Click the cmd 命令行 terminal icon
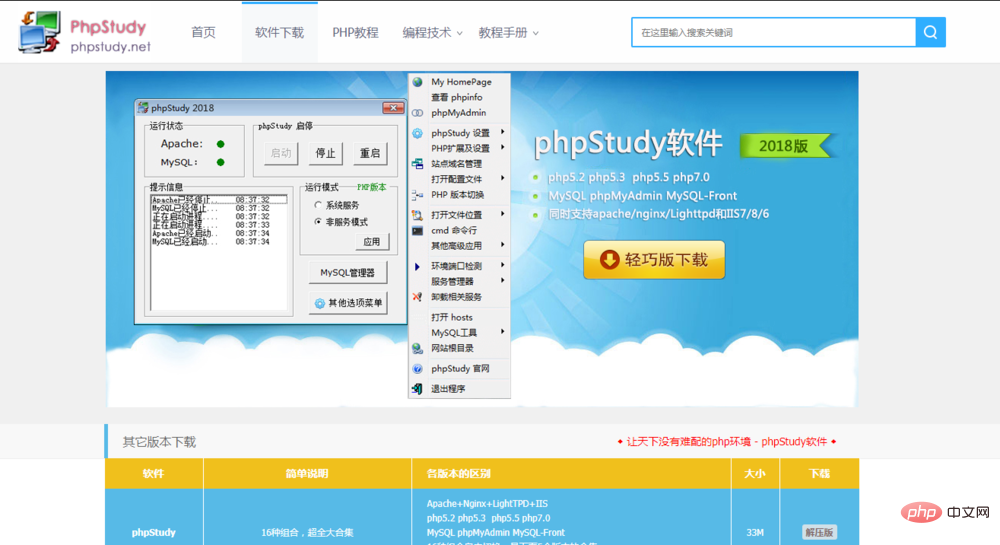The image size is (1000, 545). [x=418, y=231]
